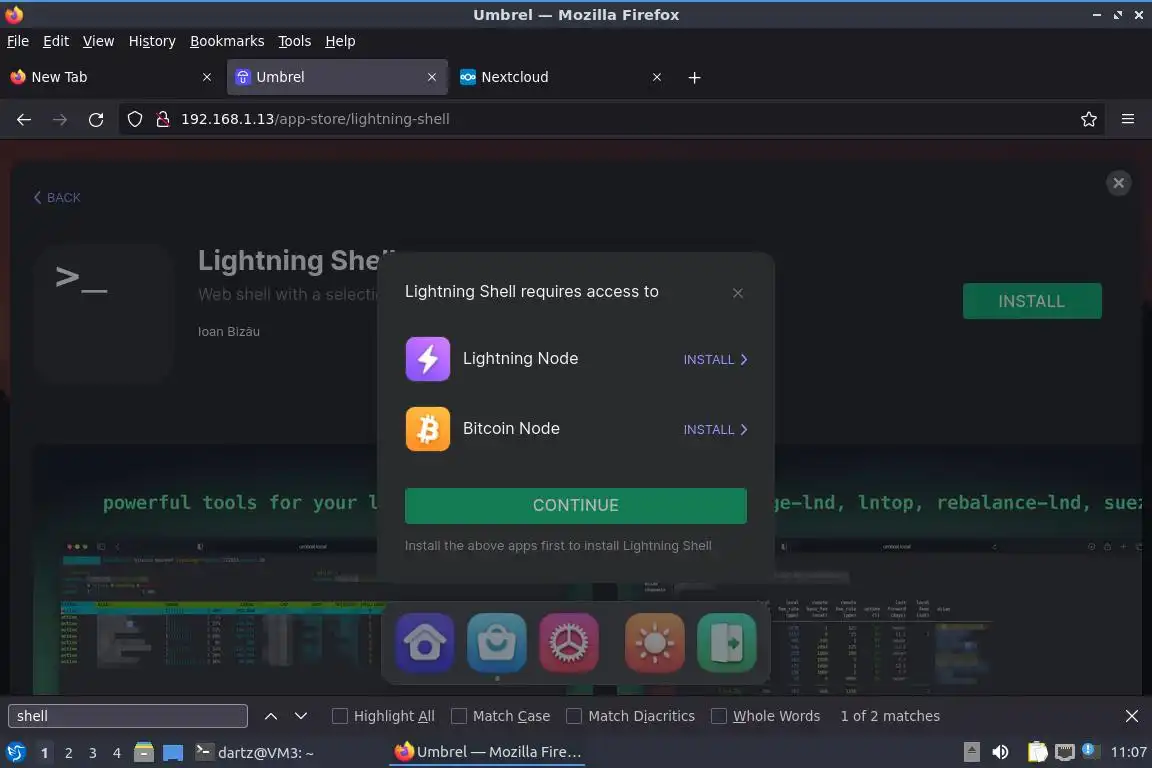Click the Lightning Shell terminal prompt icon

point(104,312)
